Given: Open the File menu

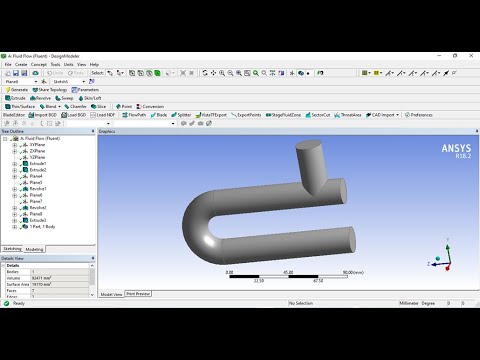Looking at the screenshot, I should pyautogui.click(x=8, y=64).
